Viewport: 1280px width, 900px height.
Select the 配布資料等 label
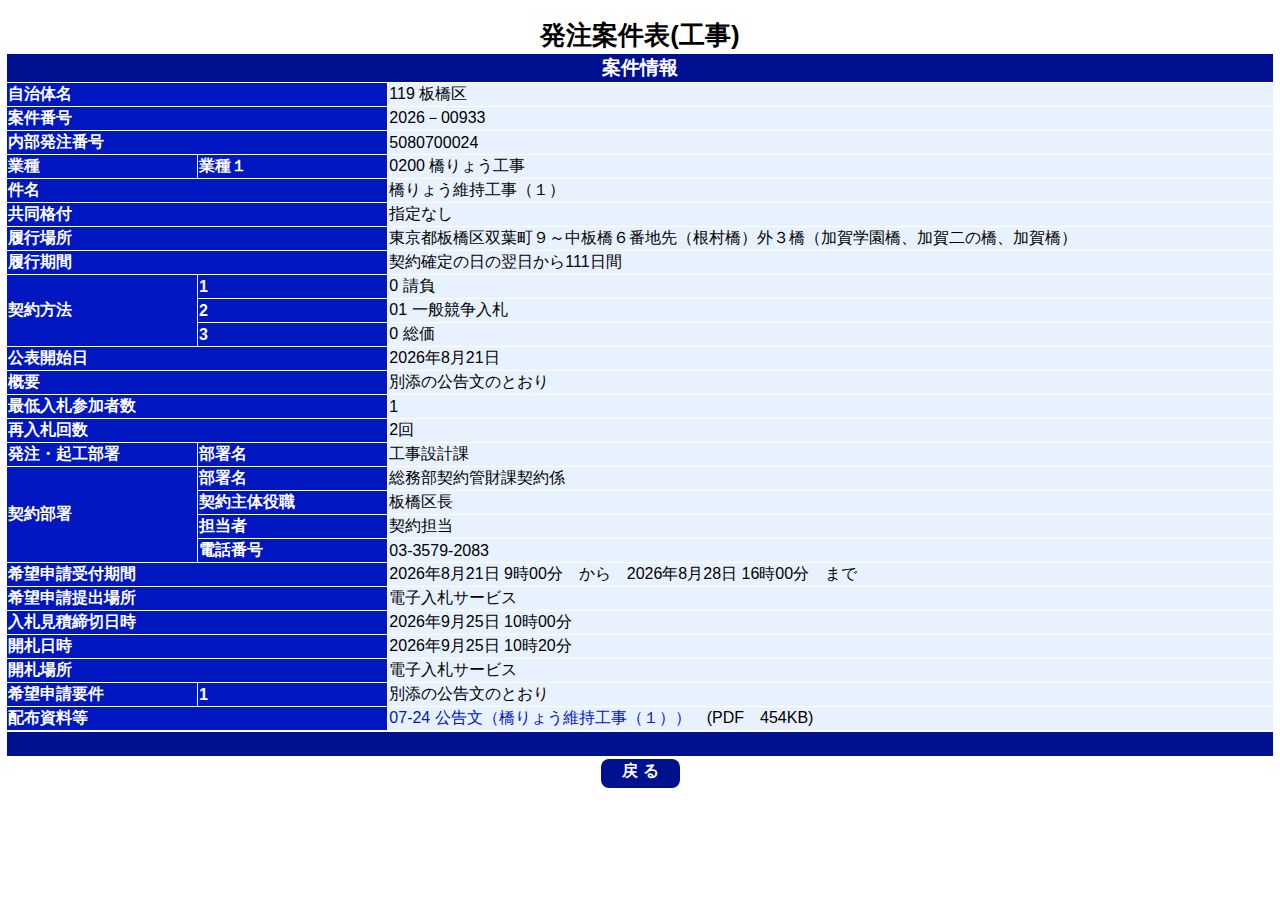coord(48,718)
